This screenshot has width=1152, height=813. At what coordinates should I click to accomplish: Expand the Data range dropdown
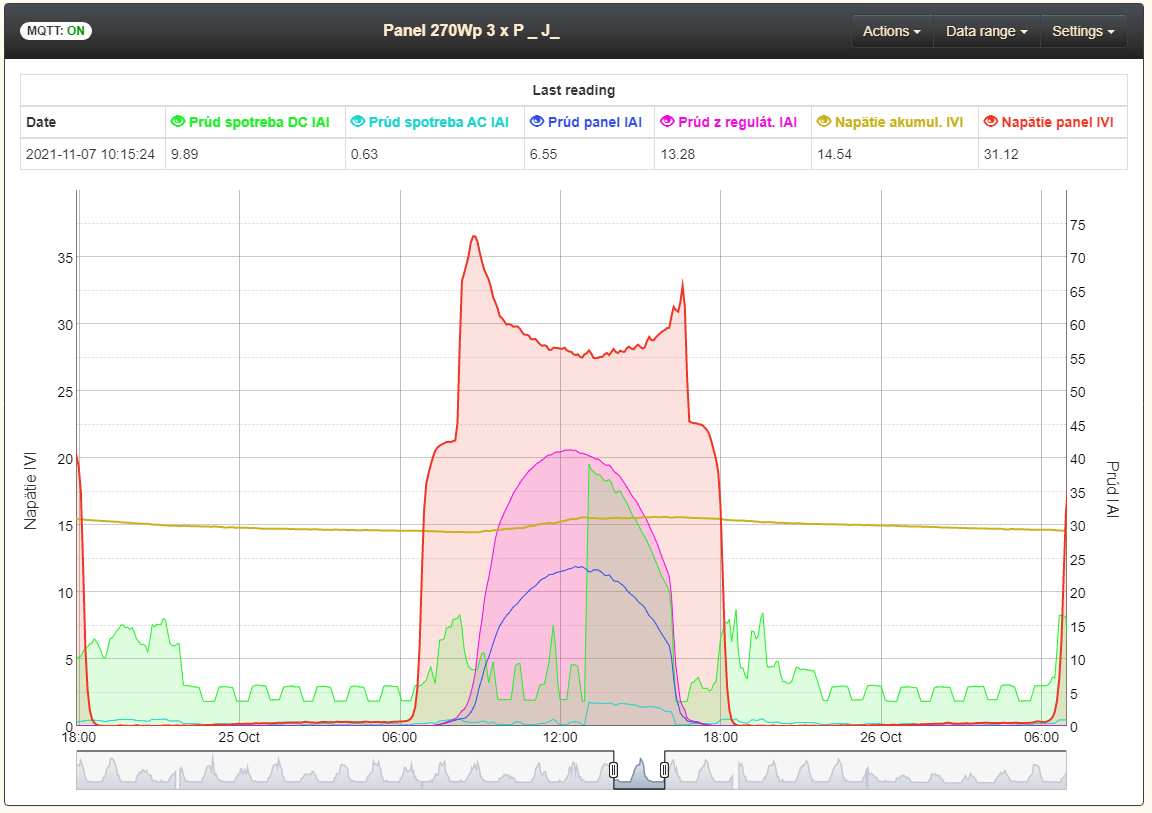(x=986, y=31)
